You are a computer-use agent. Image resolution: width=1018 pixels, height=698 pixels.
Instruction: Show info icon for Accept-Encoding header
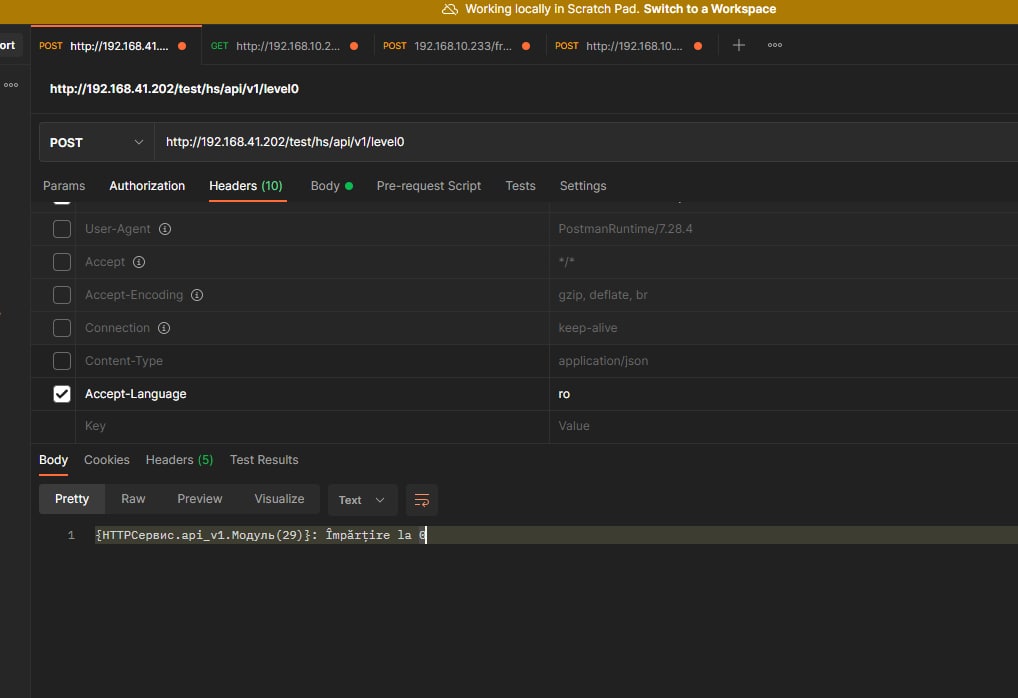[197, 295]
